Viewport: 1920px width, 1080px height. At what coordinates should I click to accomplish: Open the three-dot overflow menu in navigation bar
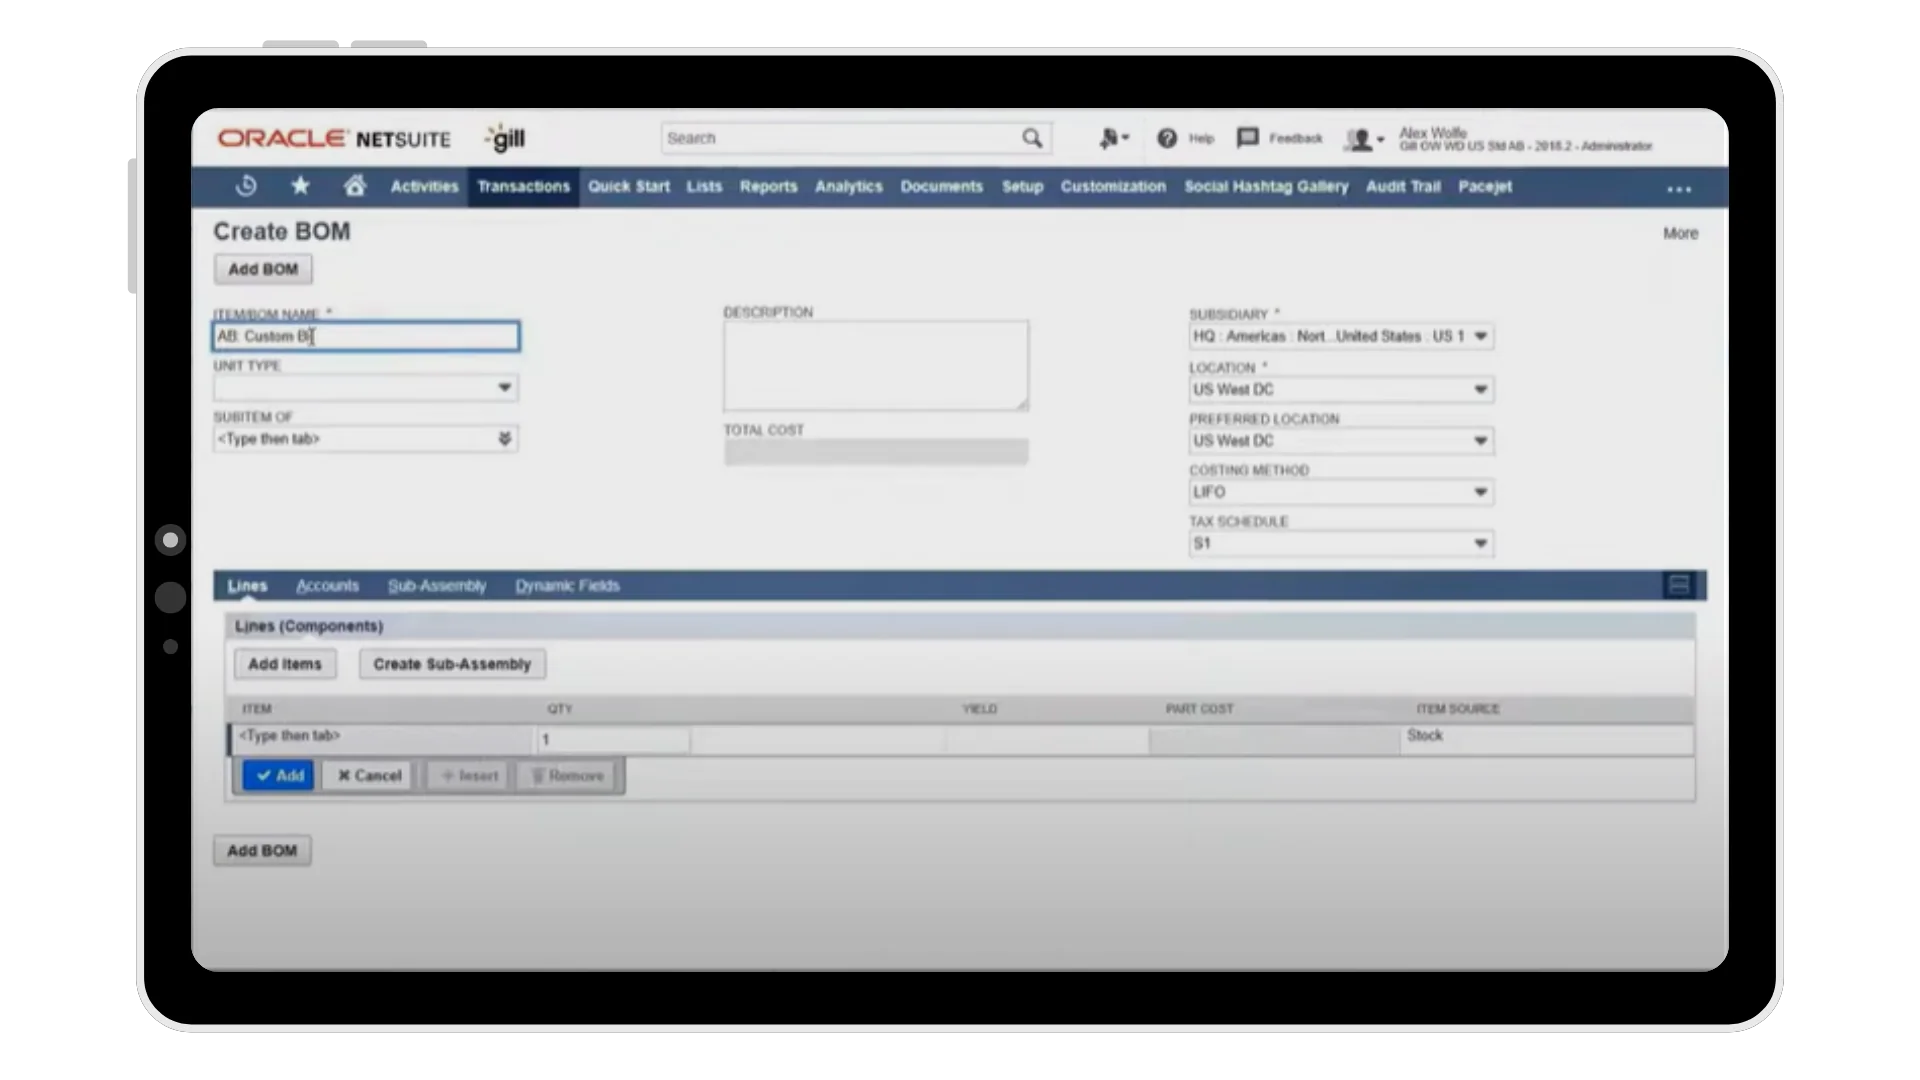1679,188
